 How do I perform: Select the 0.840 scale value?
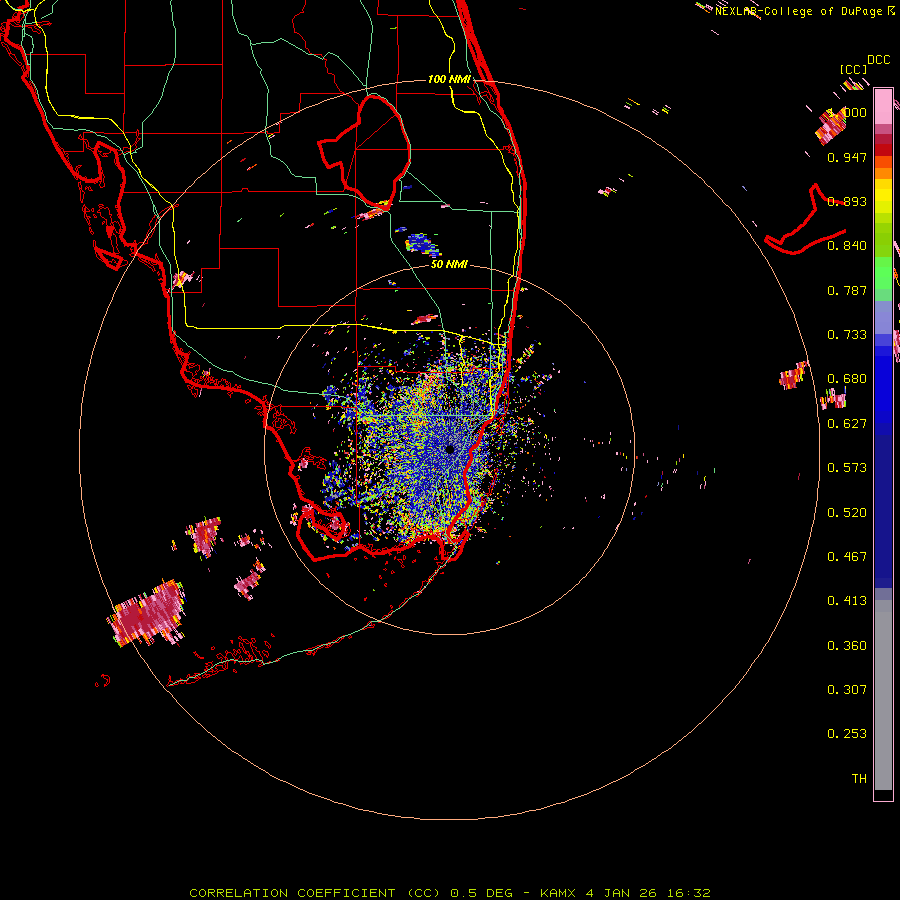[847, 246]
